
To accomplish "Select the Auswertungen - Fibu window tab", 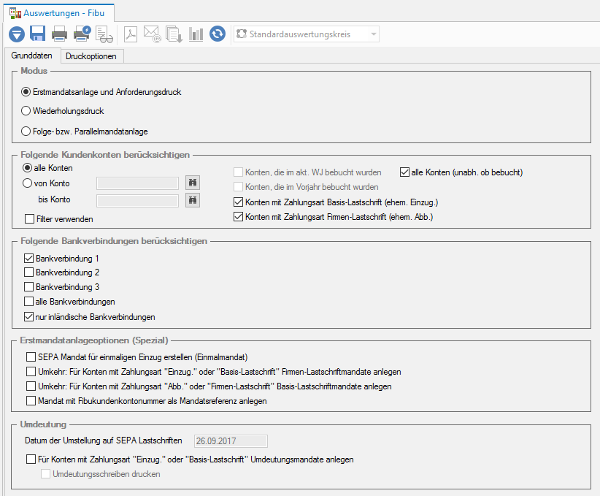I will pyautogui.click(x=58, y=13).
